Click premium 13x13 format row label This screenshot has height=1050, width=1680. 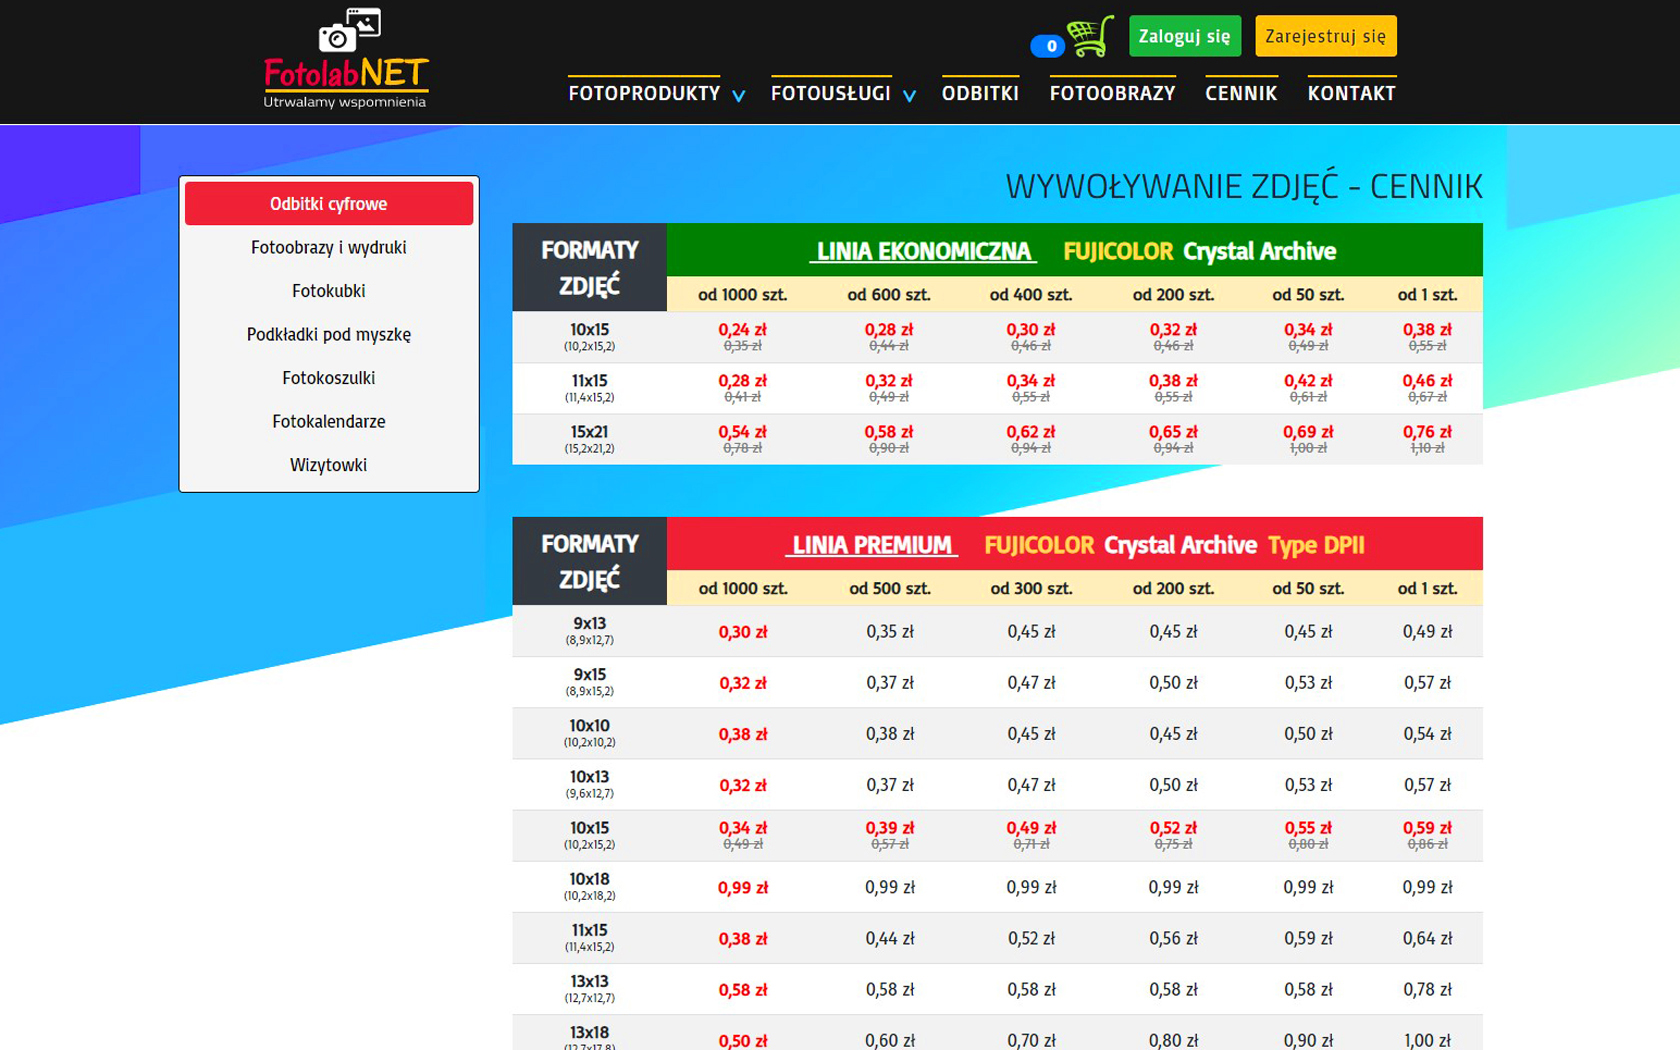coord(590,989)
